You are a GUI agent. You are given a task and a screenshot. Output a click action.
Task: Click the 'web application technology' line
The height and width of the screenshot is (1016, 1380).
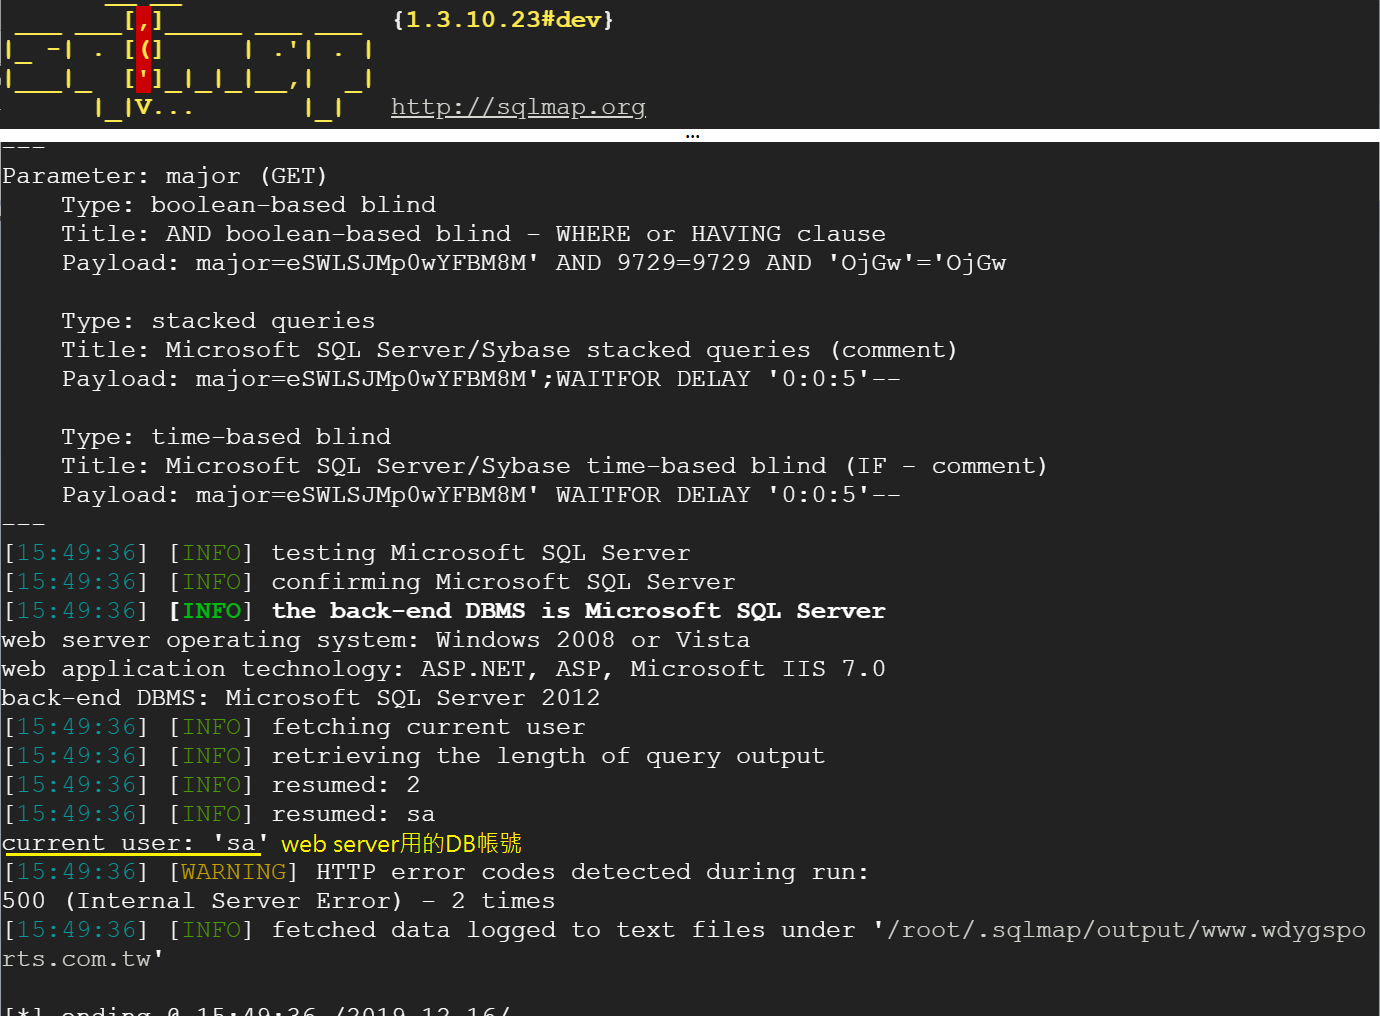pyautogui.click(x=444, y=669)
